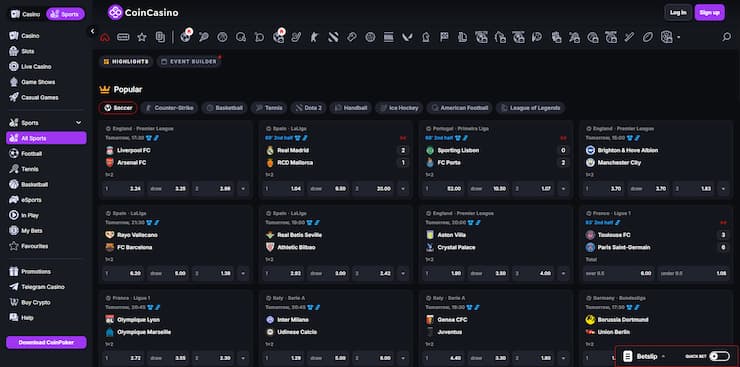Switch to Sports mode at the top left

pos(65,14)
